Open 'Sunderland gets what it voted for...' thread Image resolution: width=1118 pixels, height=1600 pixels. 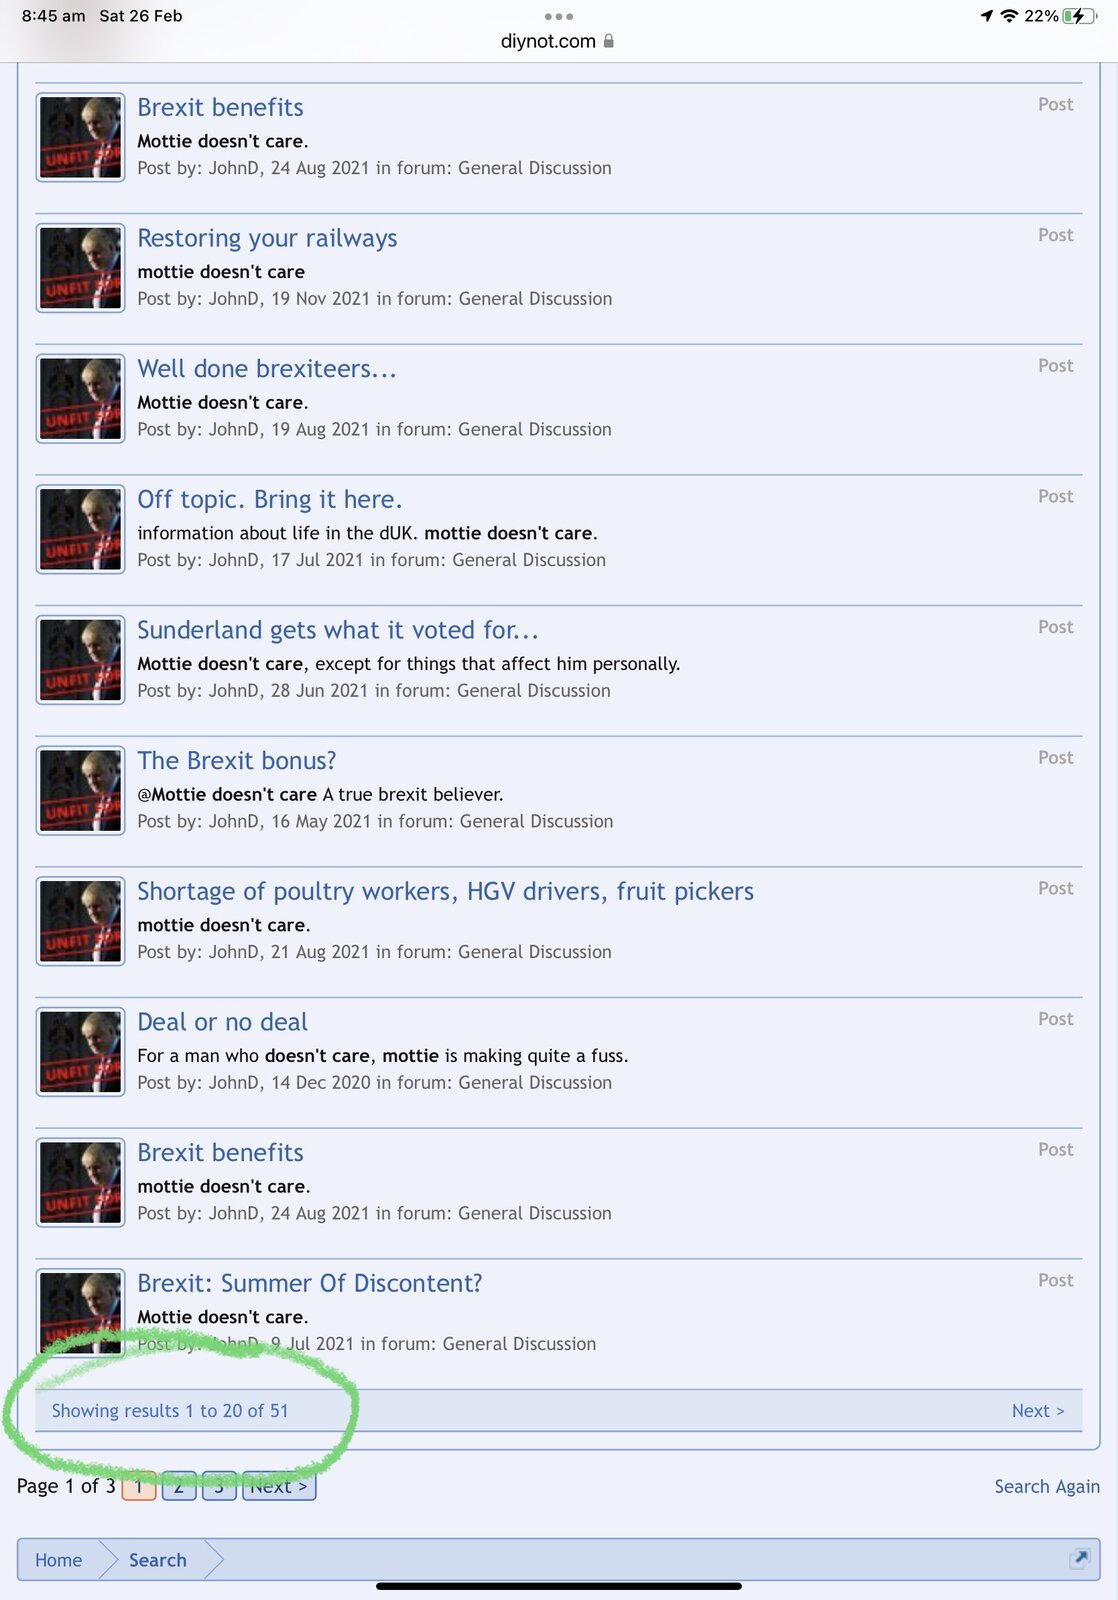[338, 630]
